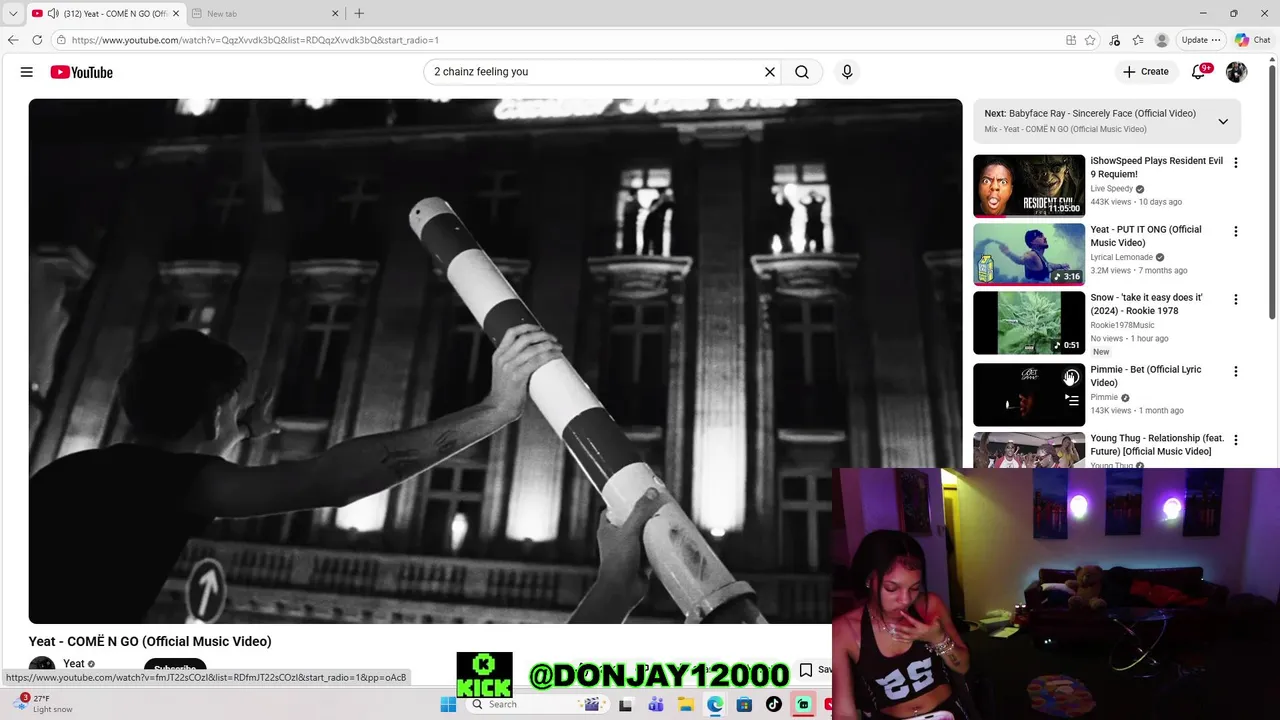
Task: Open options for Young Thug Relationship video
Action: coord(1235,440)
